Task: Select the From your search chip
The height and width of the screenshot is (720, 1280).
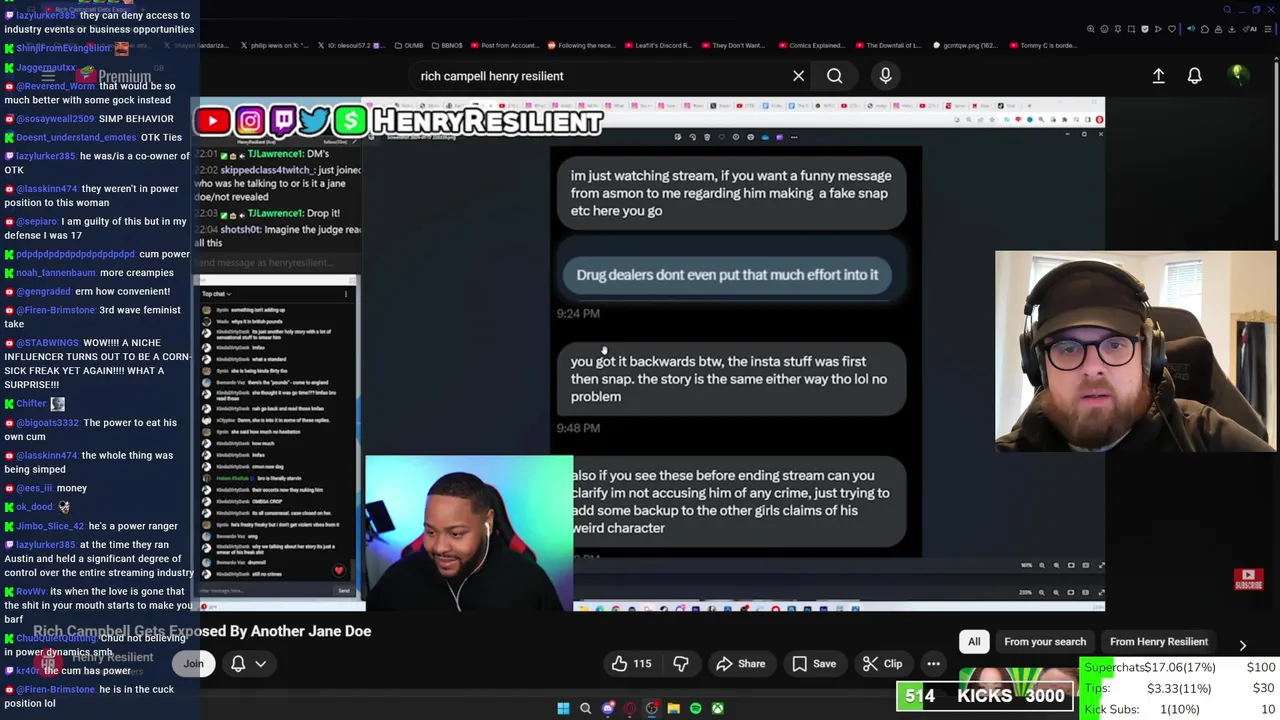Action: [1045, 642]
